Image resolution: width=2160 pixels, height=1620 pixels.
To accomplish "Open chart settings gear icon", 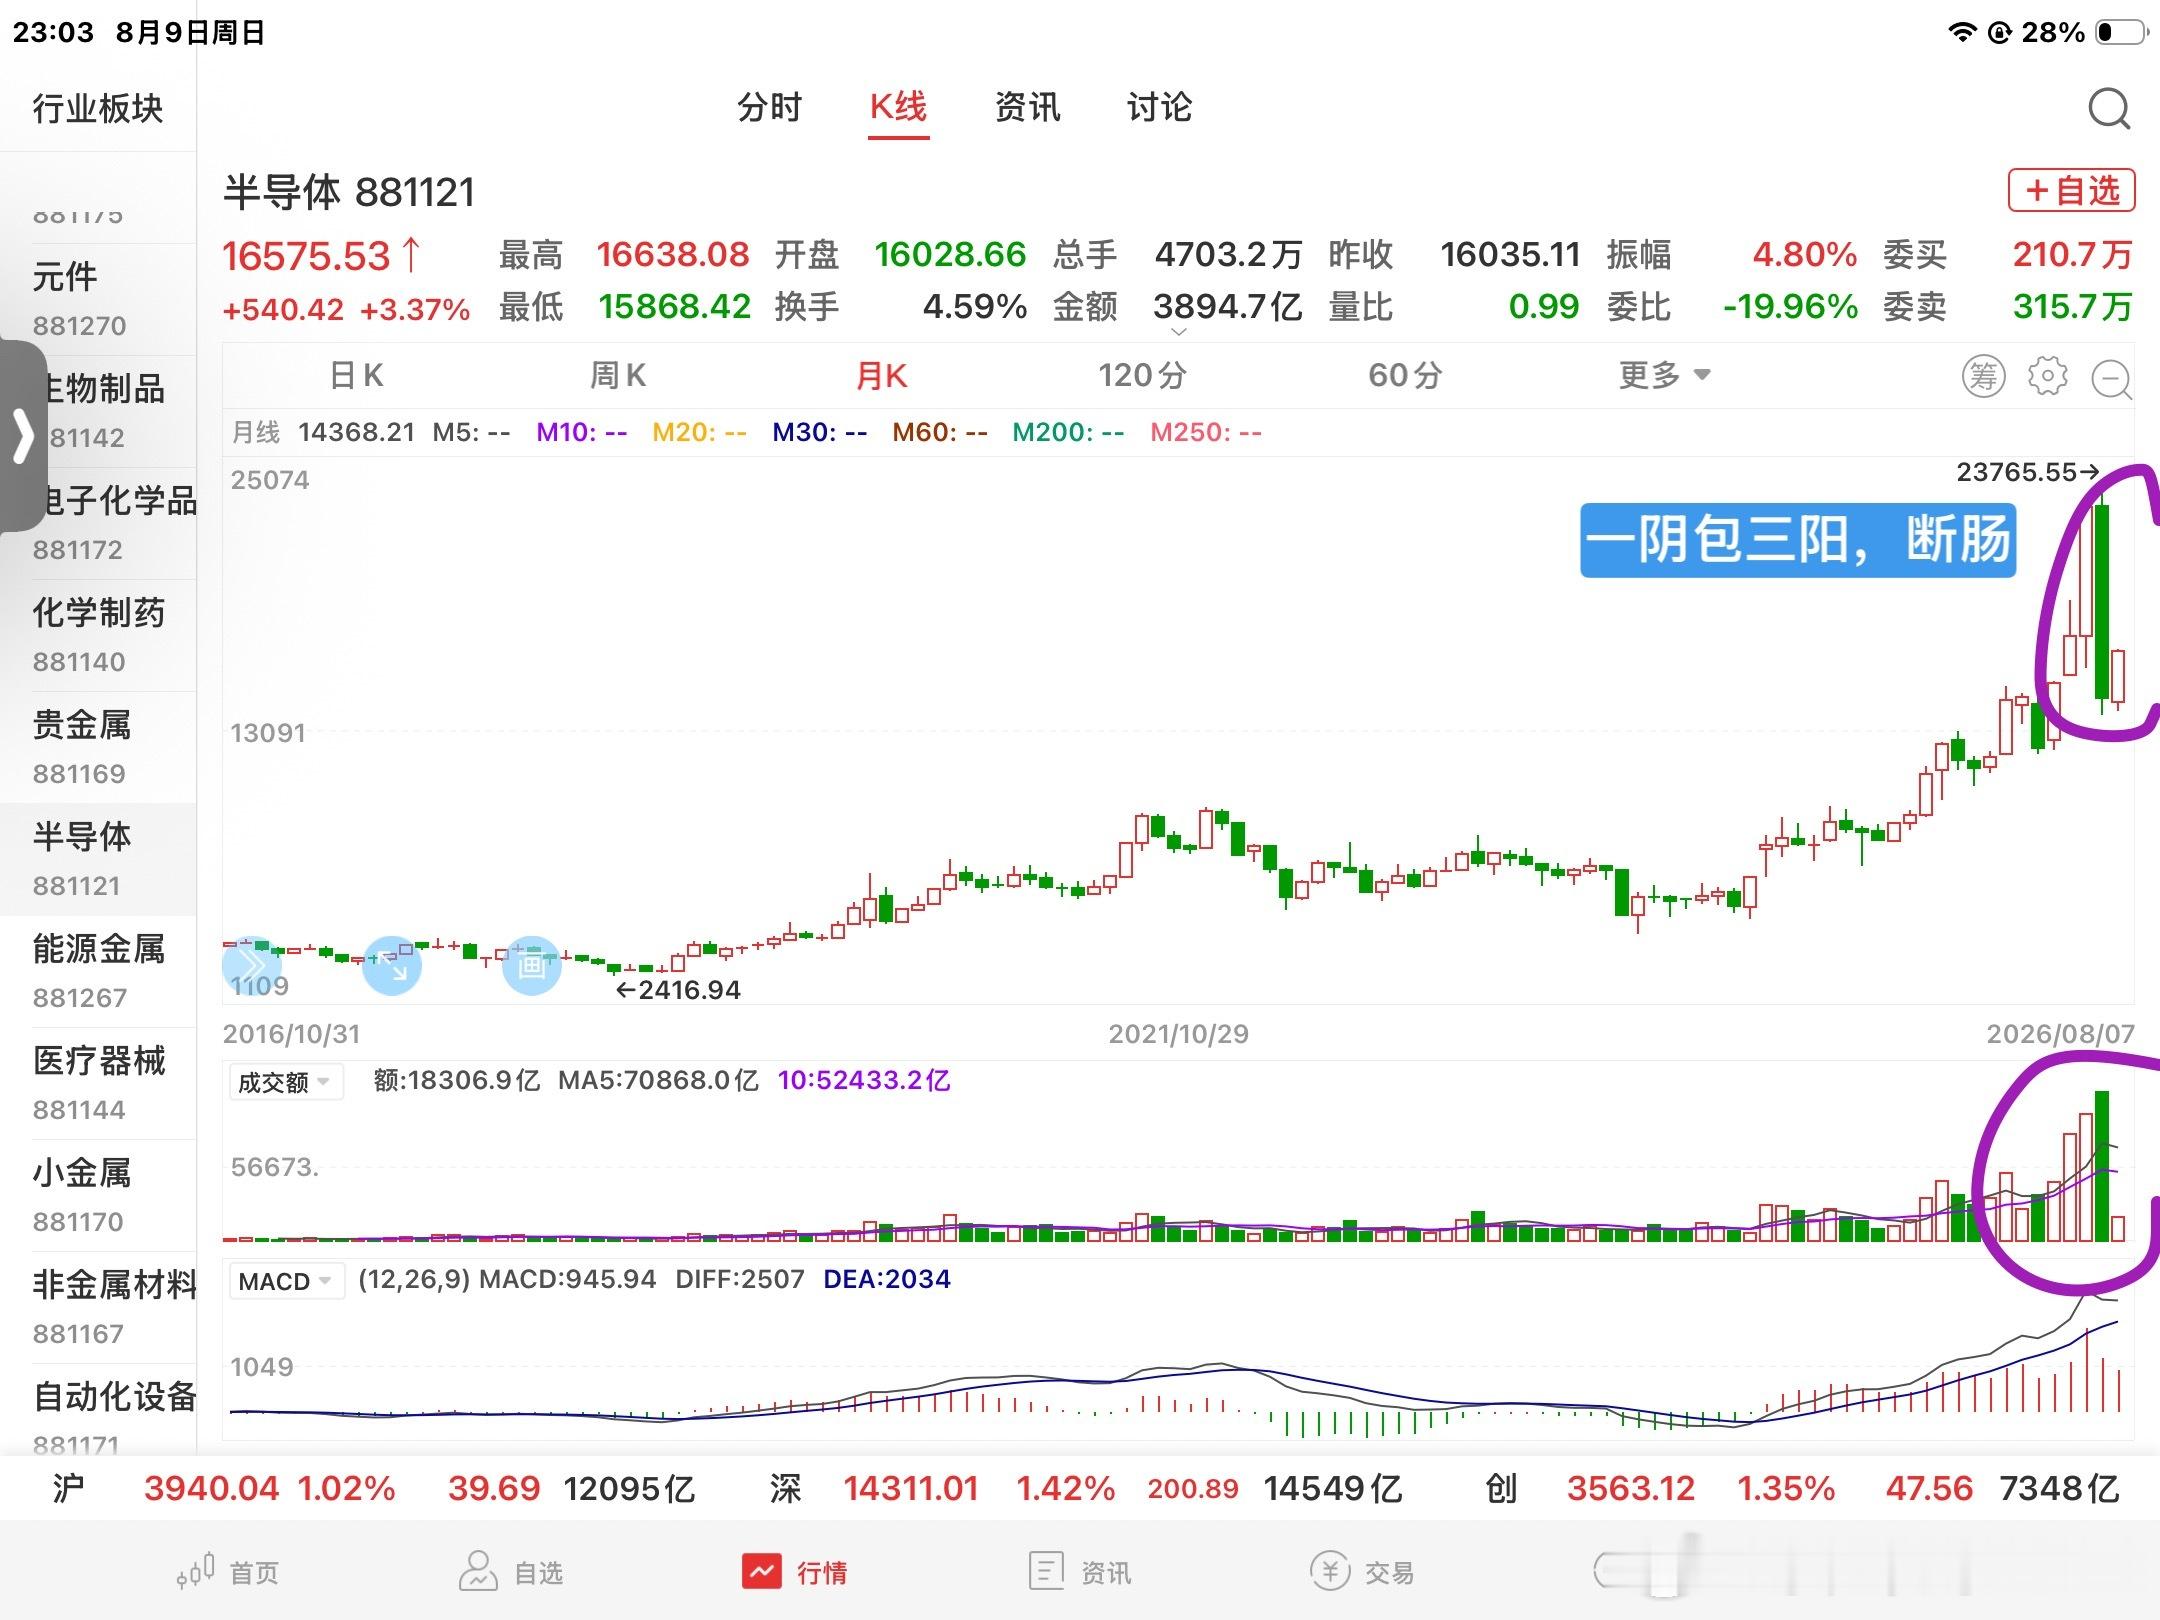I will click(2047, 376).
